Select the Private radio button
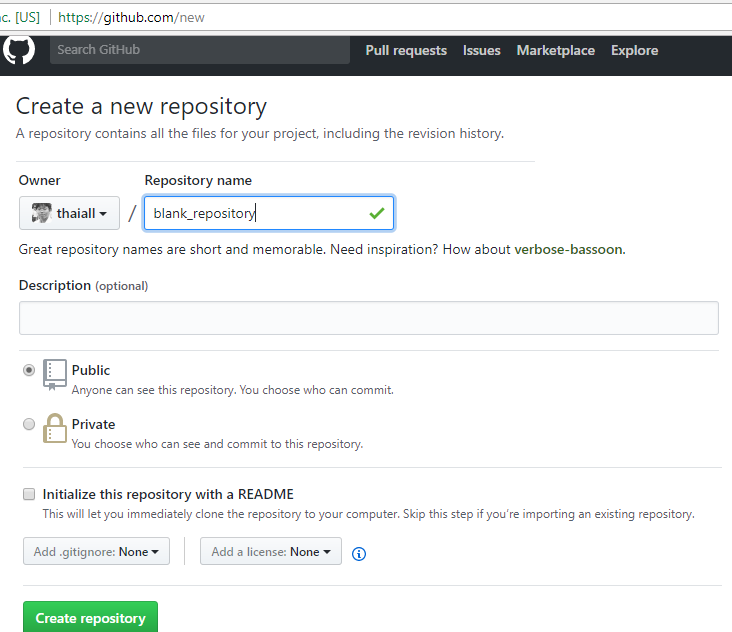Image resolution: width=732 pixels, height=632 pixels. [x=29, y=424]
